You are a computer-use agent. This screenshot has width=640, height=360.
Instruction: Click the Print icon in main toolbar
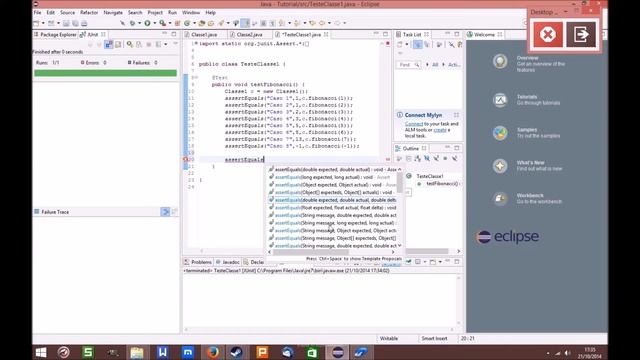(84, 23)
